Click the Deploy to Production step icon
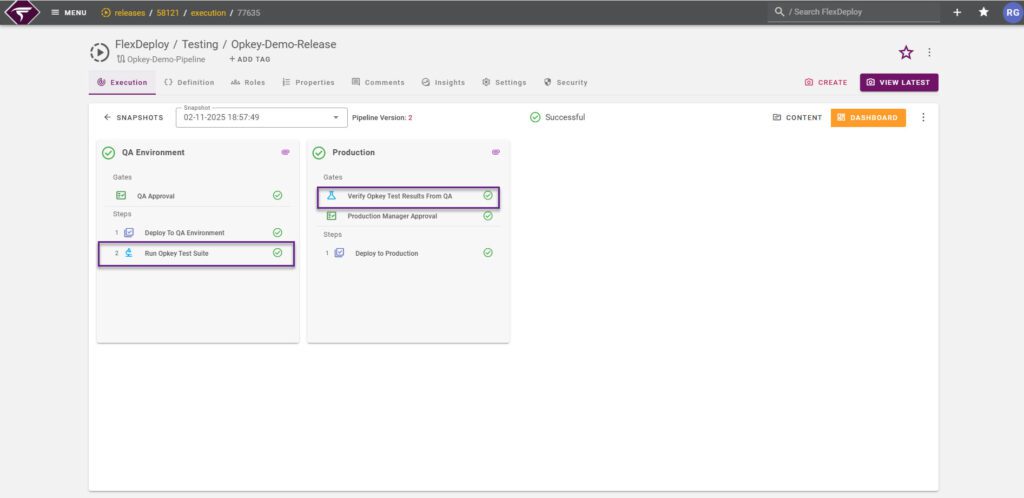This screenshot has width=1024, height=498. [339, 253]
